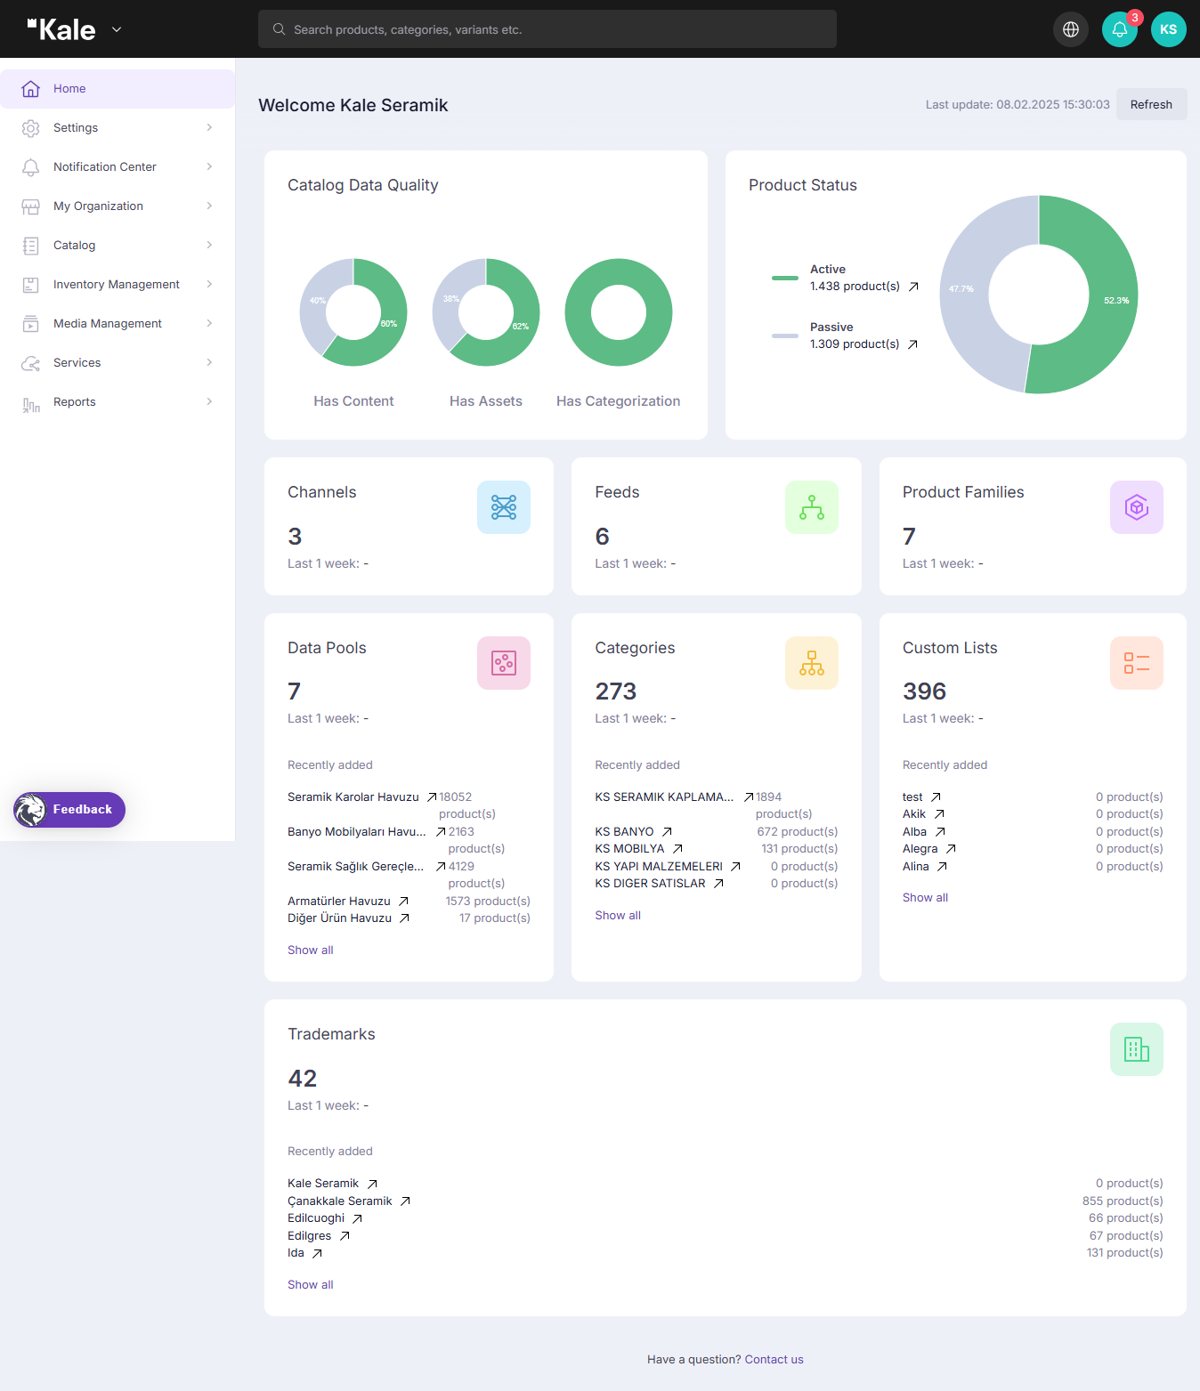
Task: Select Catalog menu item
Action: (x=117, y=245)
